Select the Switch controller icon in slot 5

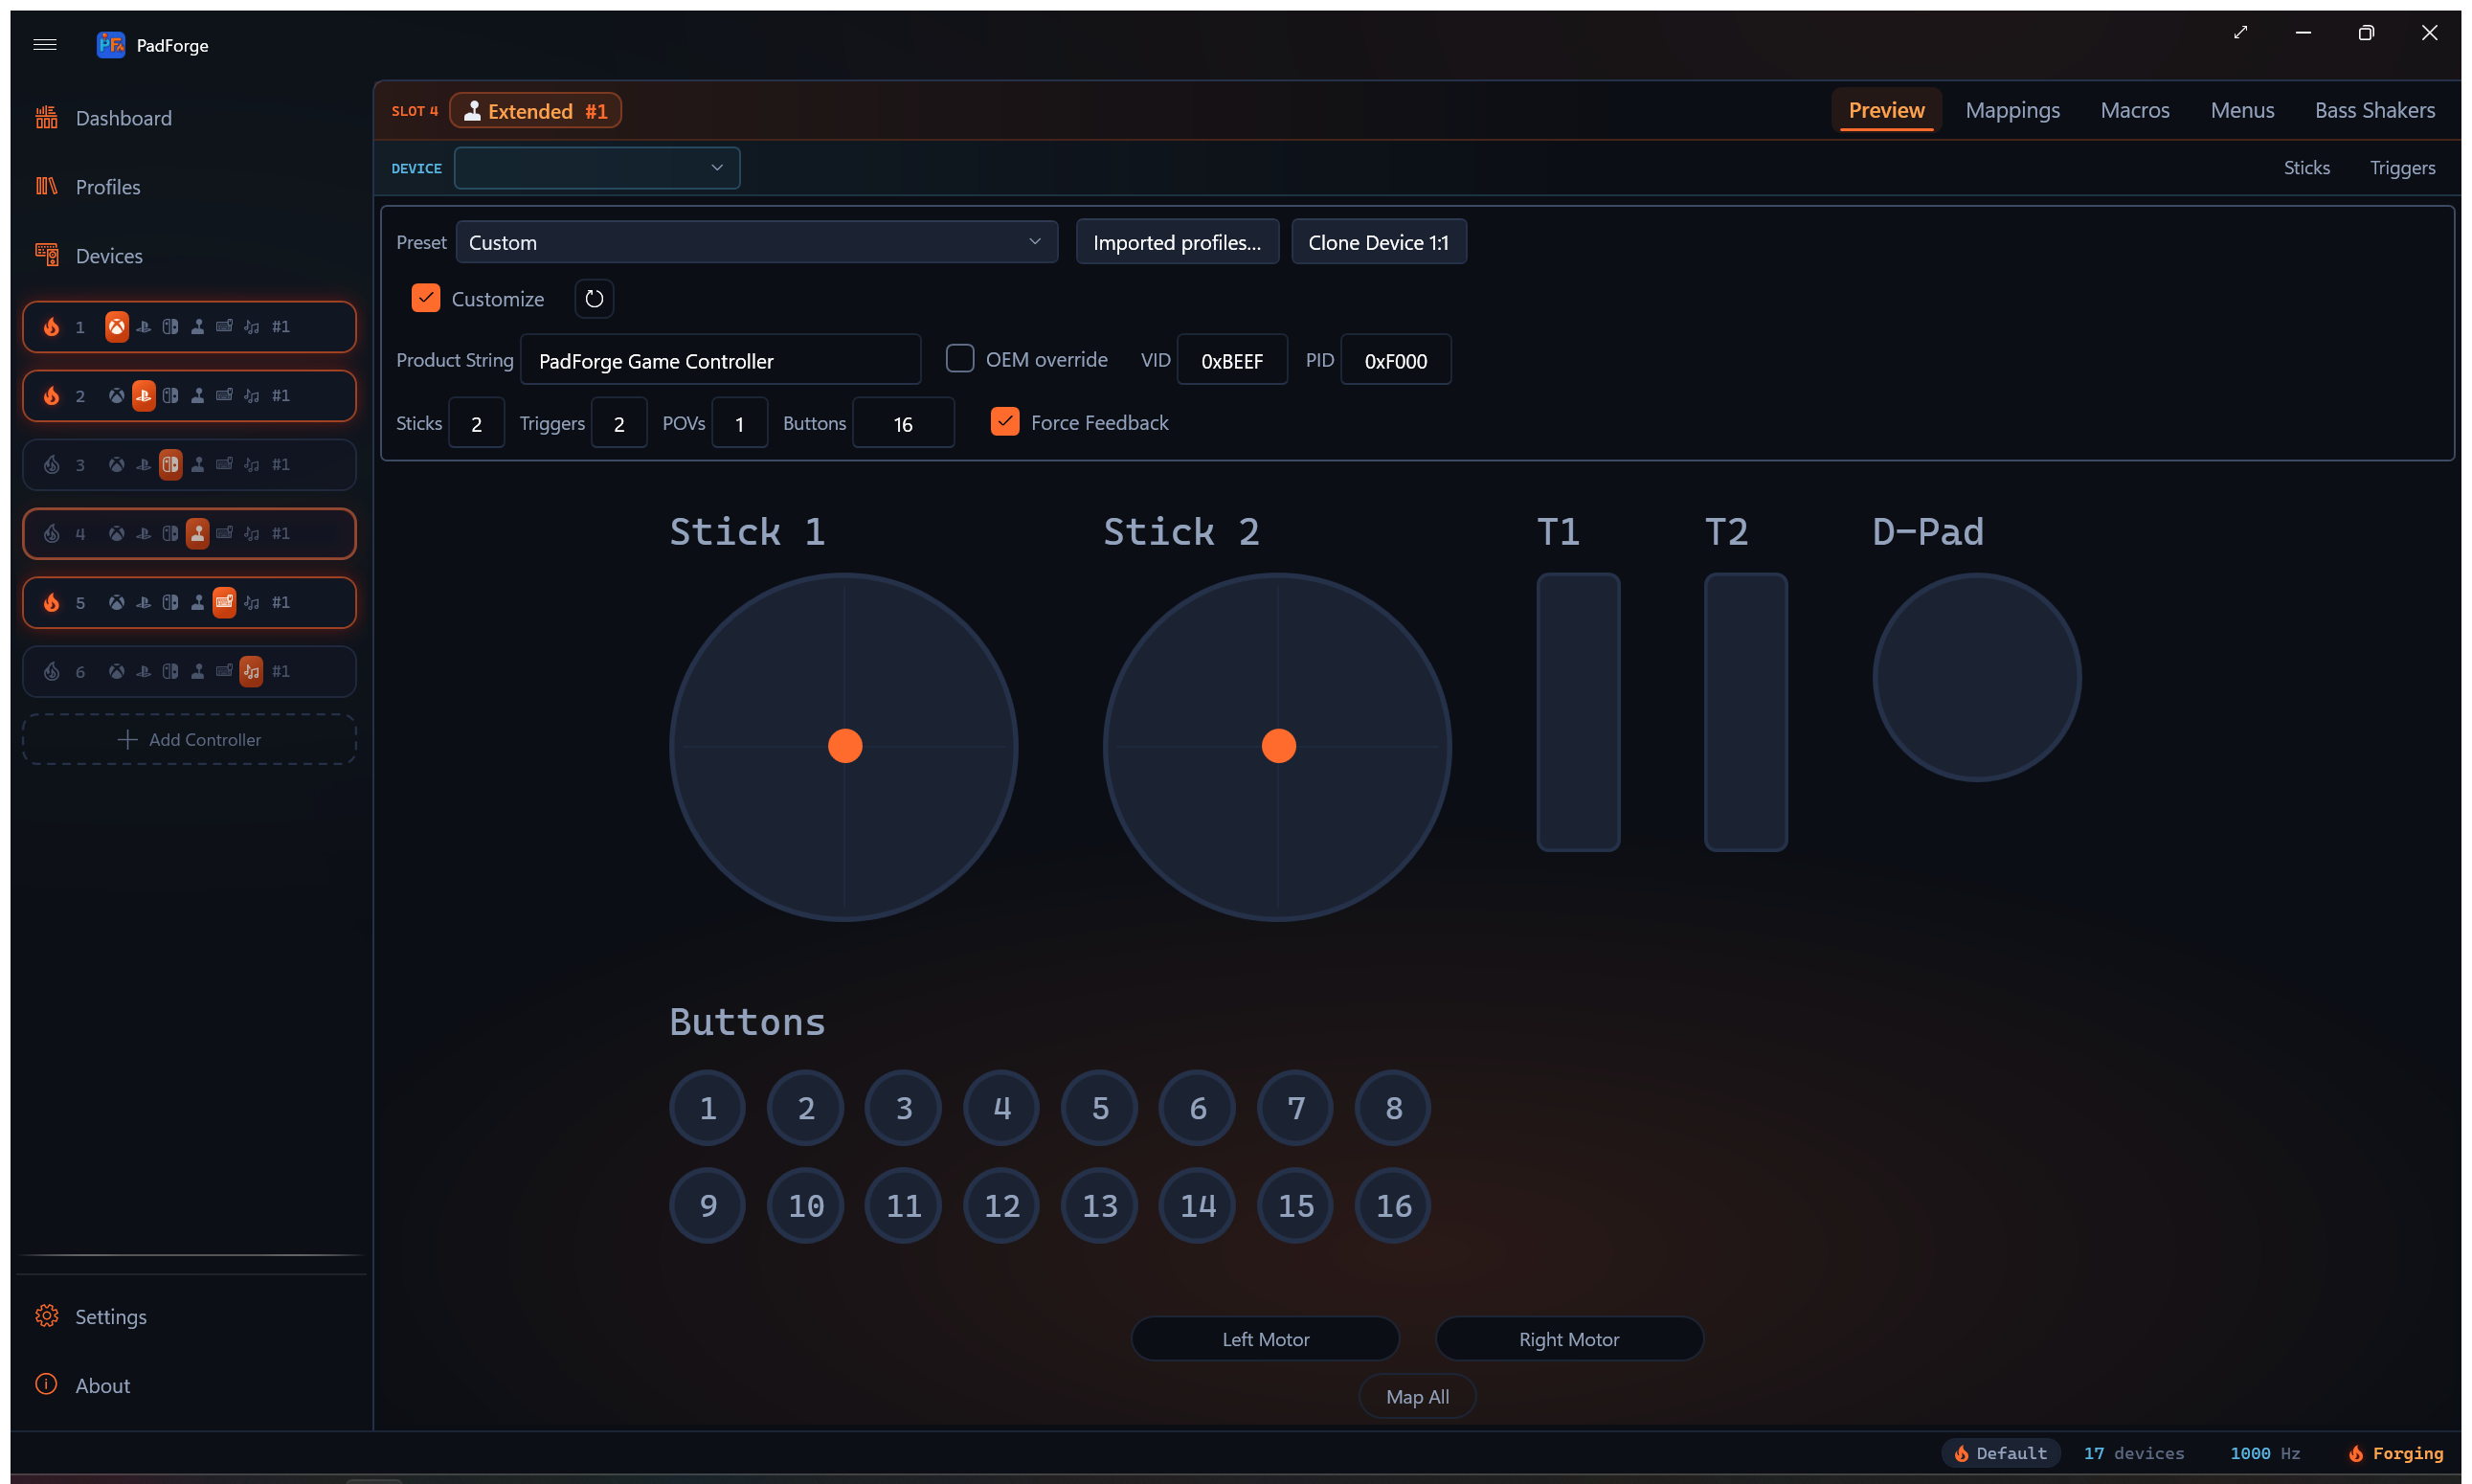[x=171, y=603]
